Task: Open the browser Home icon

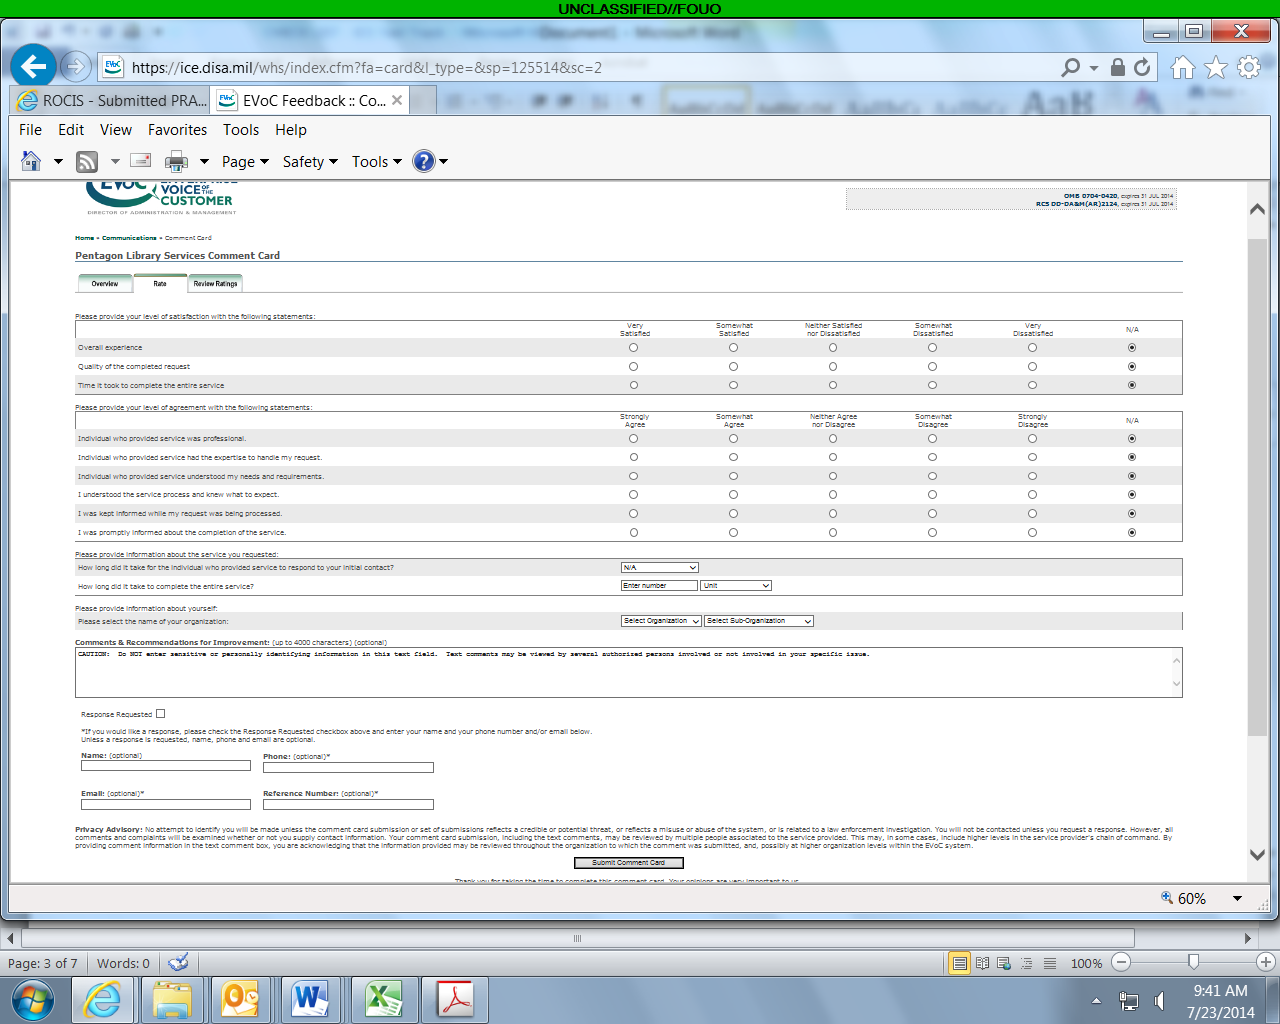Action: [1183, 67]
